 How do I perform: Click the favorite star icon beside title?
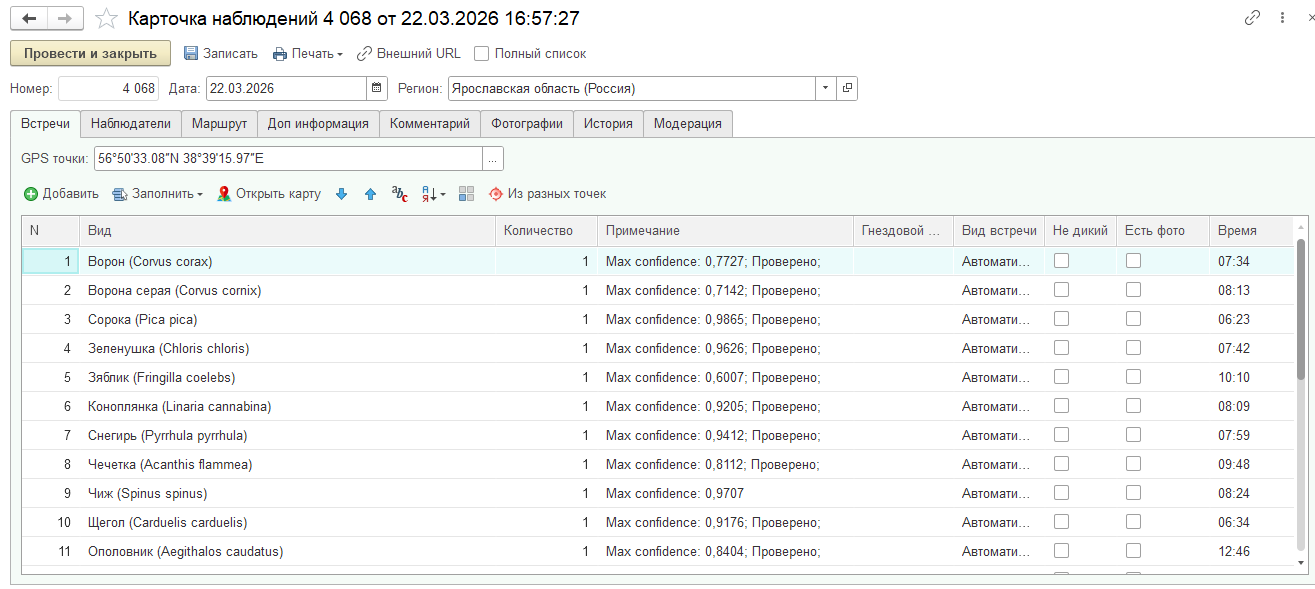(106, 19)
